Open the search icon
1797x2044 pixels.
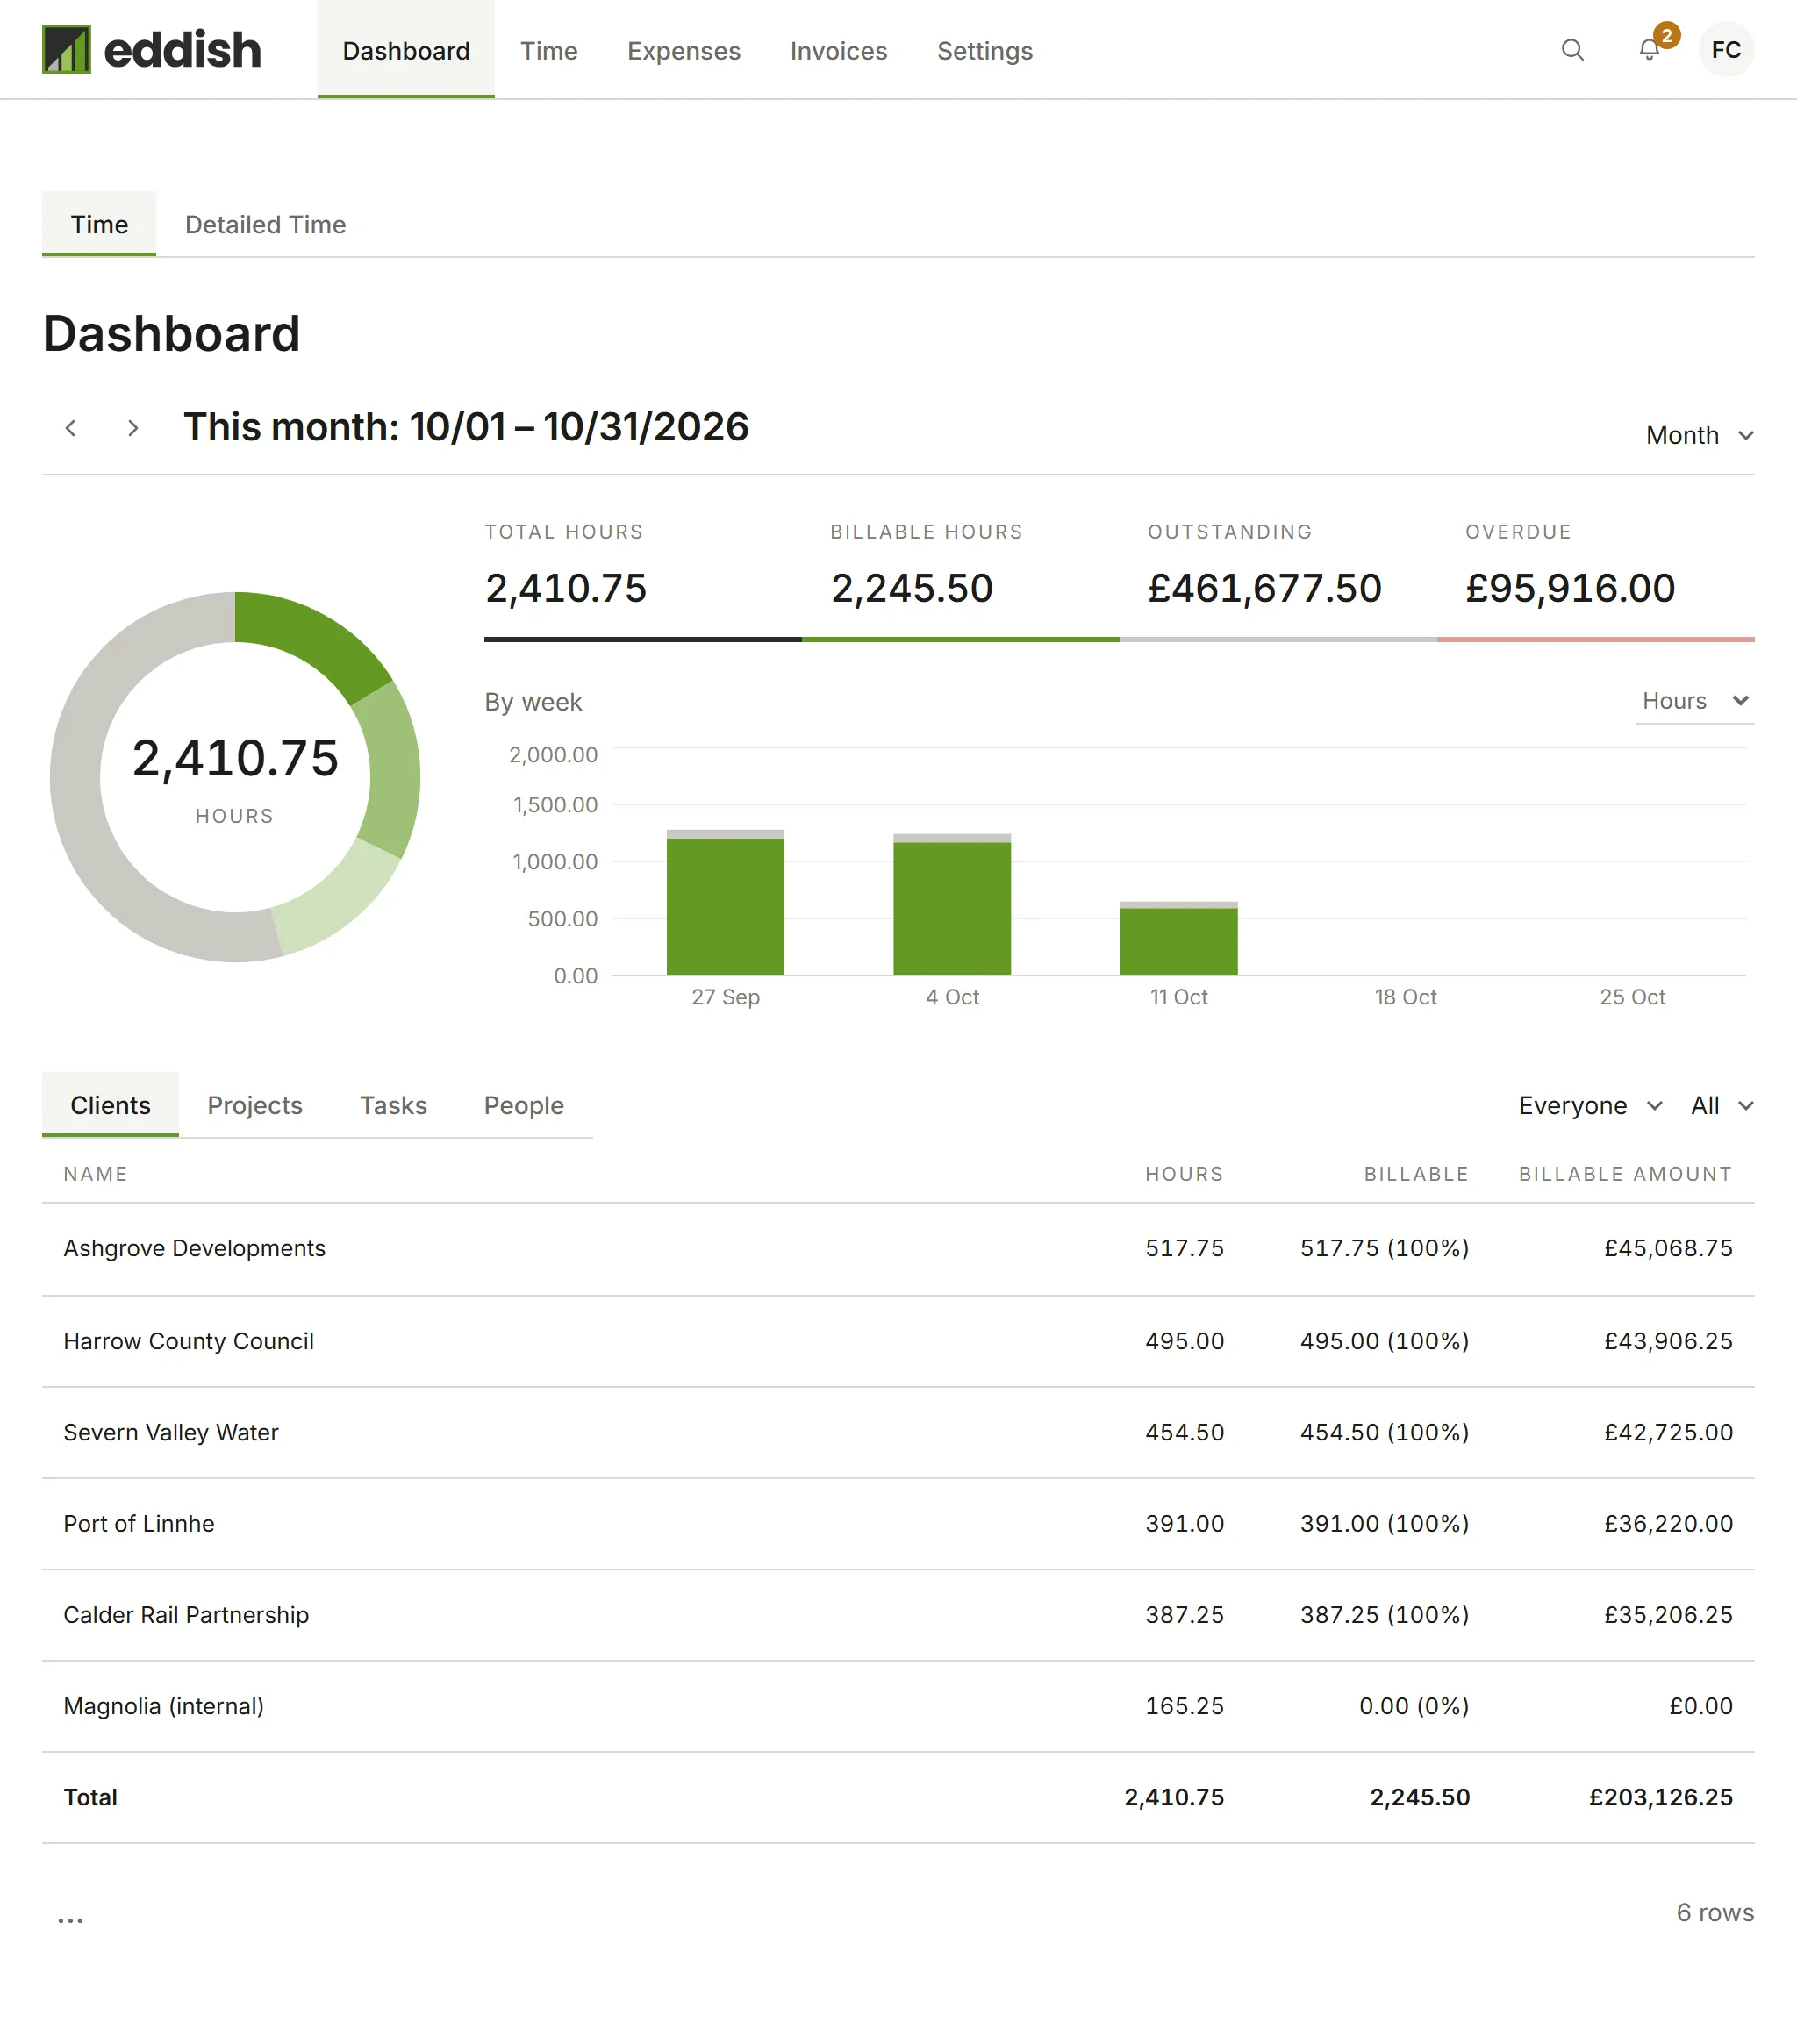tap(1572, 50)
